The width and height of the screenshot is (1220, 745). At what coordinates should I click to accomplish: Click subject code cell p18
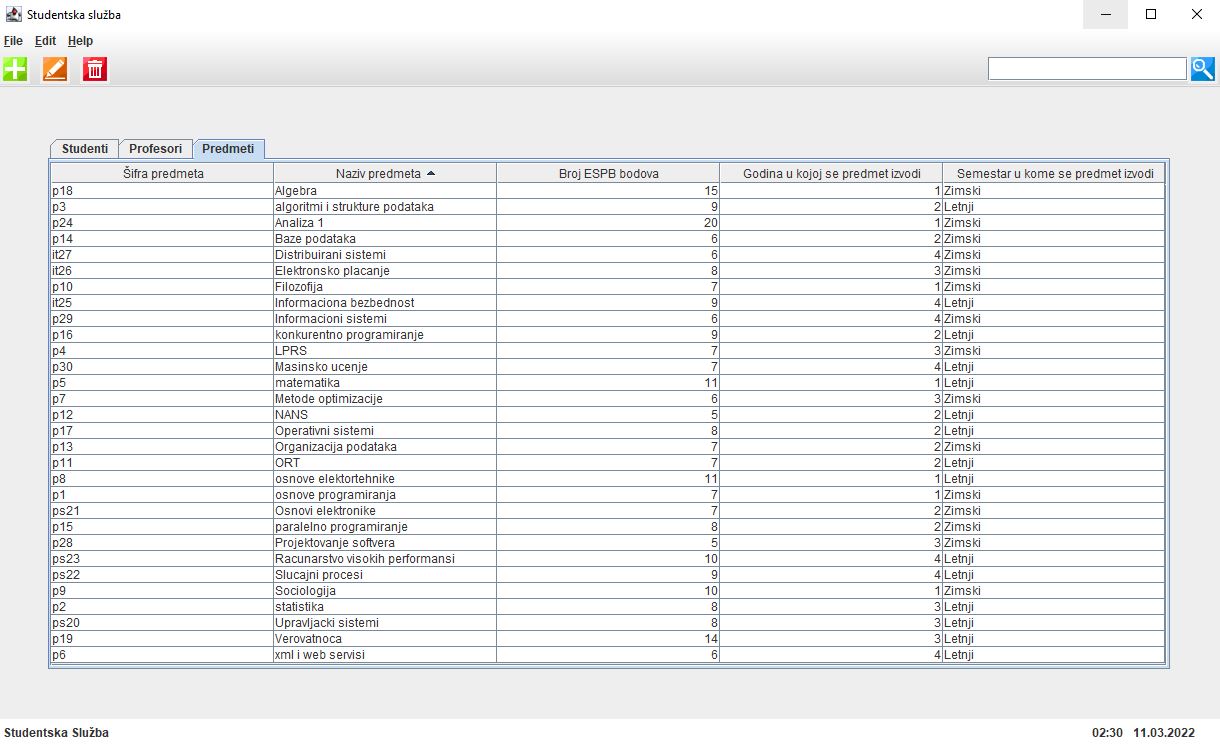click(x=162, y=191)
